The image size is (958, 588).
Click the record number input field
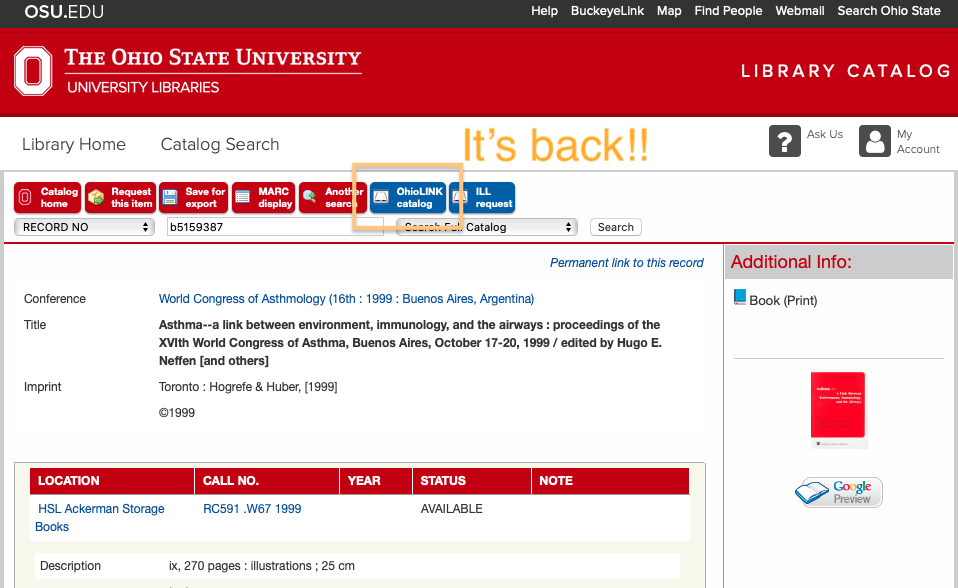pyautogui.click(x=274, y=227)
